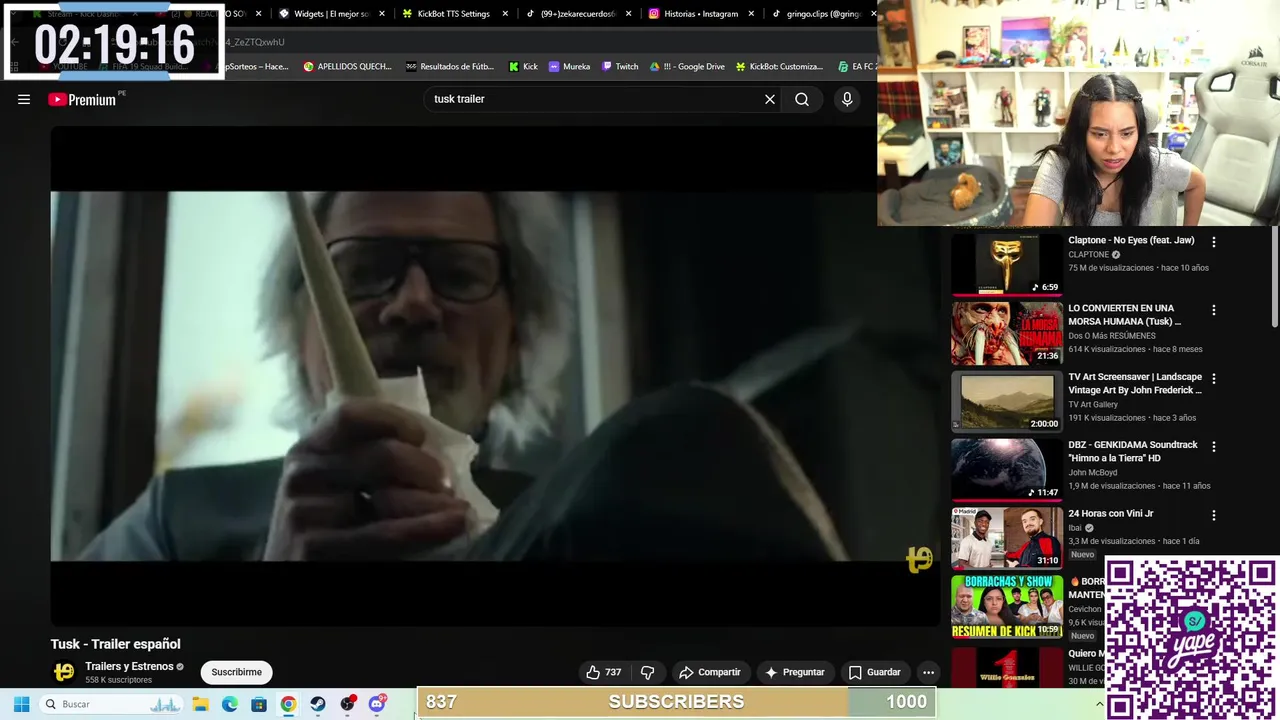This screenshot has width=1280, height=720.
Task: Dislike the Tusk trailer video
Action: pos(647,672)
